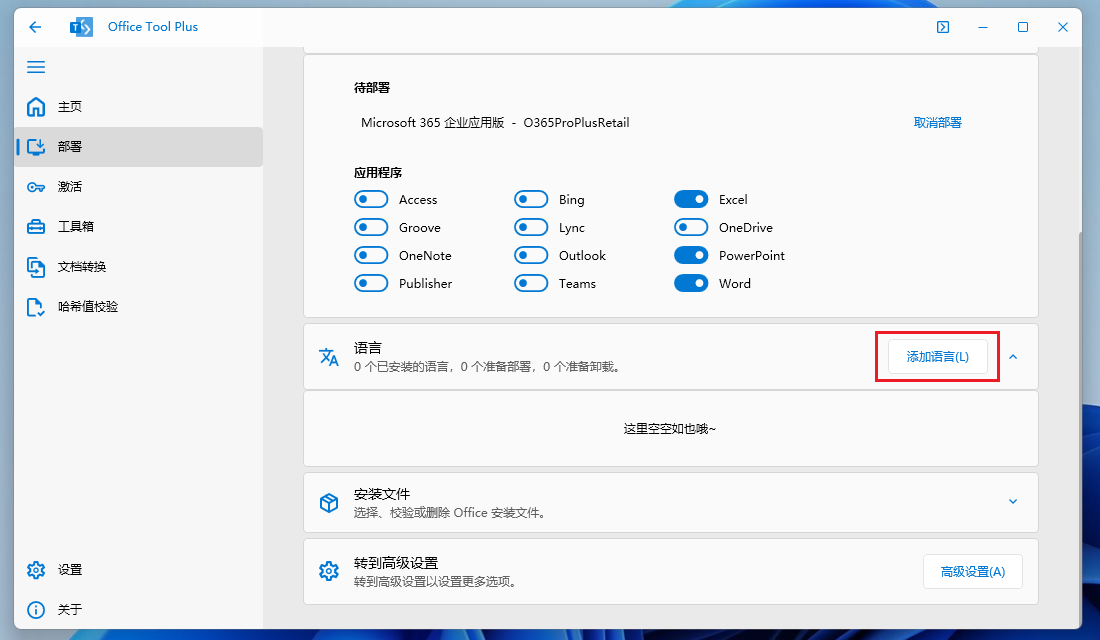Screen dimensions: 1100x640
Task: Click 添加语言(L) button
Action: 938,356
